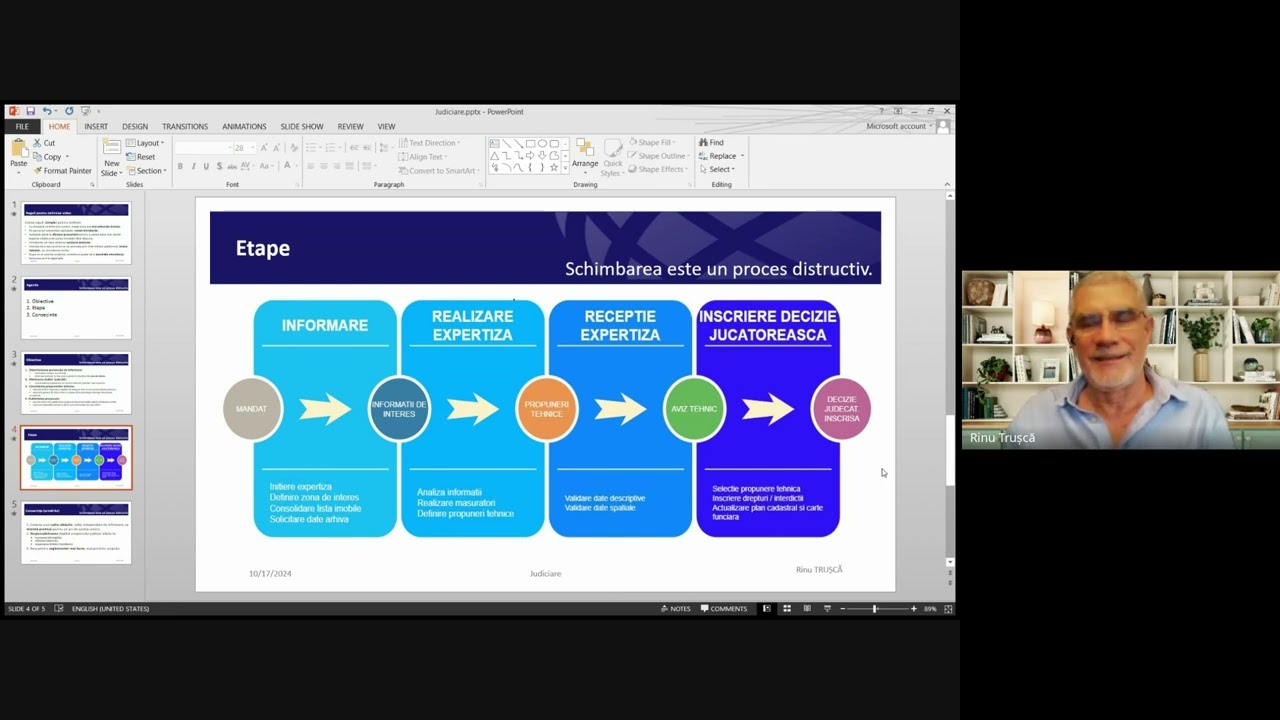The image size is (1280, 720).
Task: Click Increase Font Size icon
Action: (x=263, y=147)
